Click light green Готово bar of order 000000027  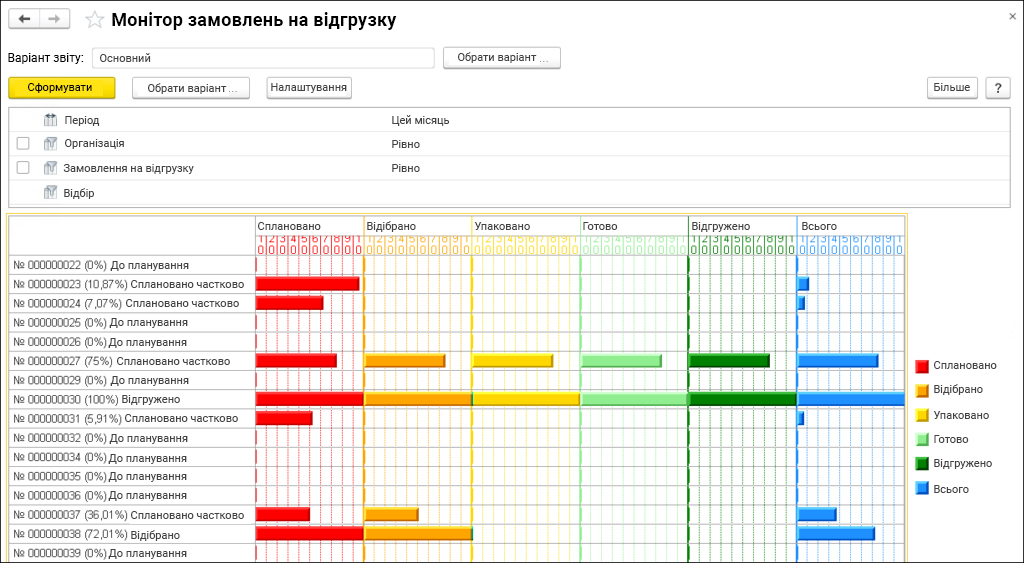[621, 361]
